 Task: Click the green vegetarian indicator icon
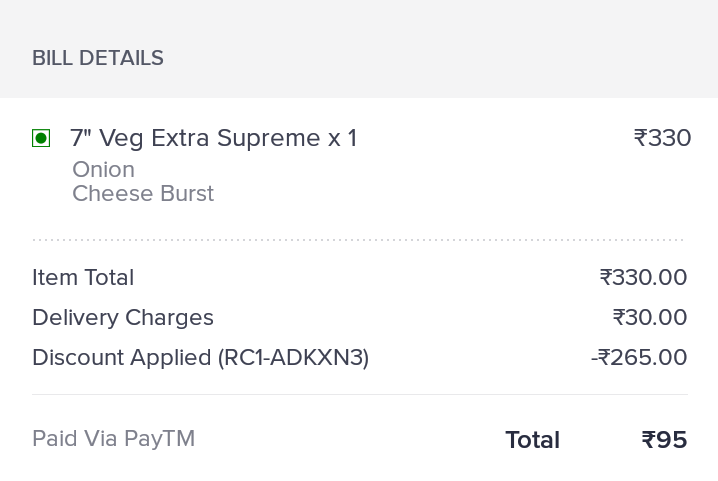41,138
